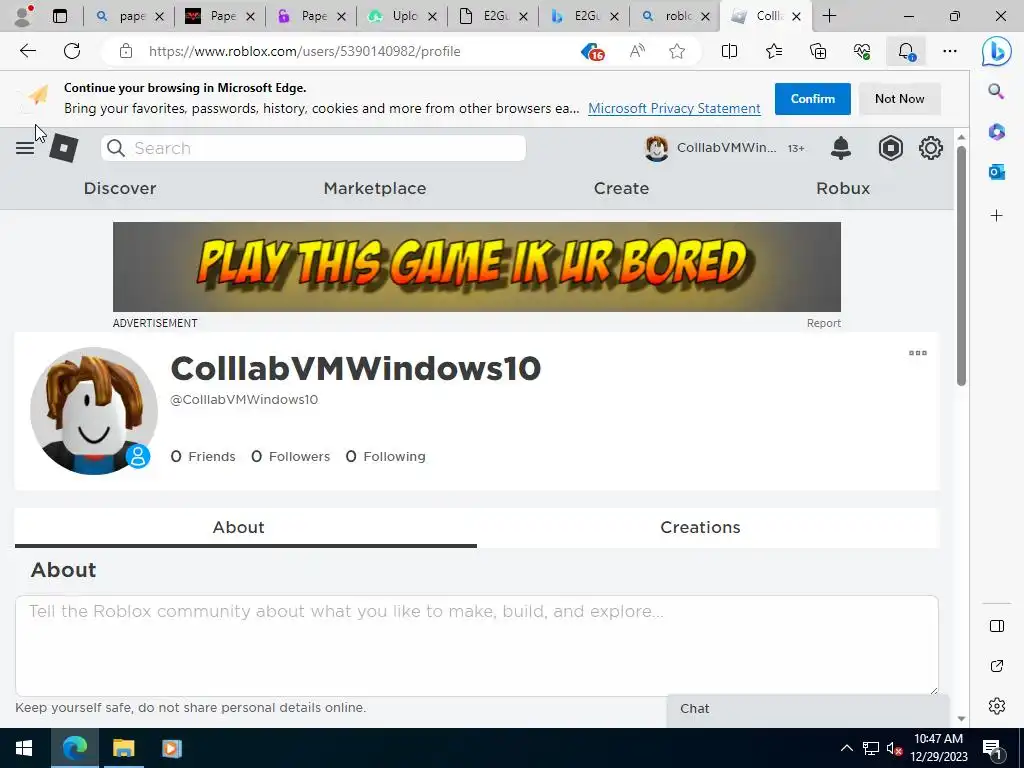This screenshot has height=768, width=1024.
Task: Click the Edge notifications bell toolbar icon
Action: pyautogui.click(x=906, y=51)
